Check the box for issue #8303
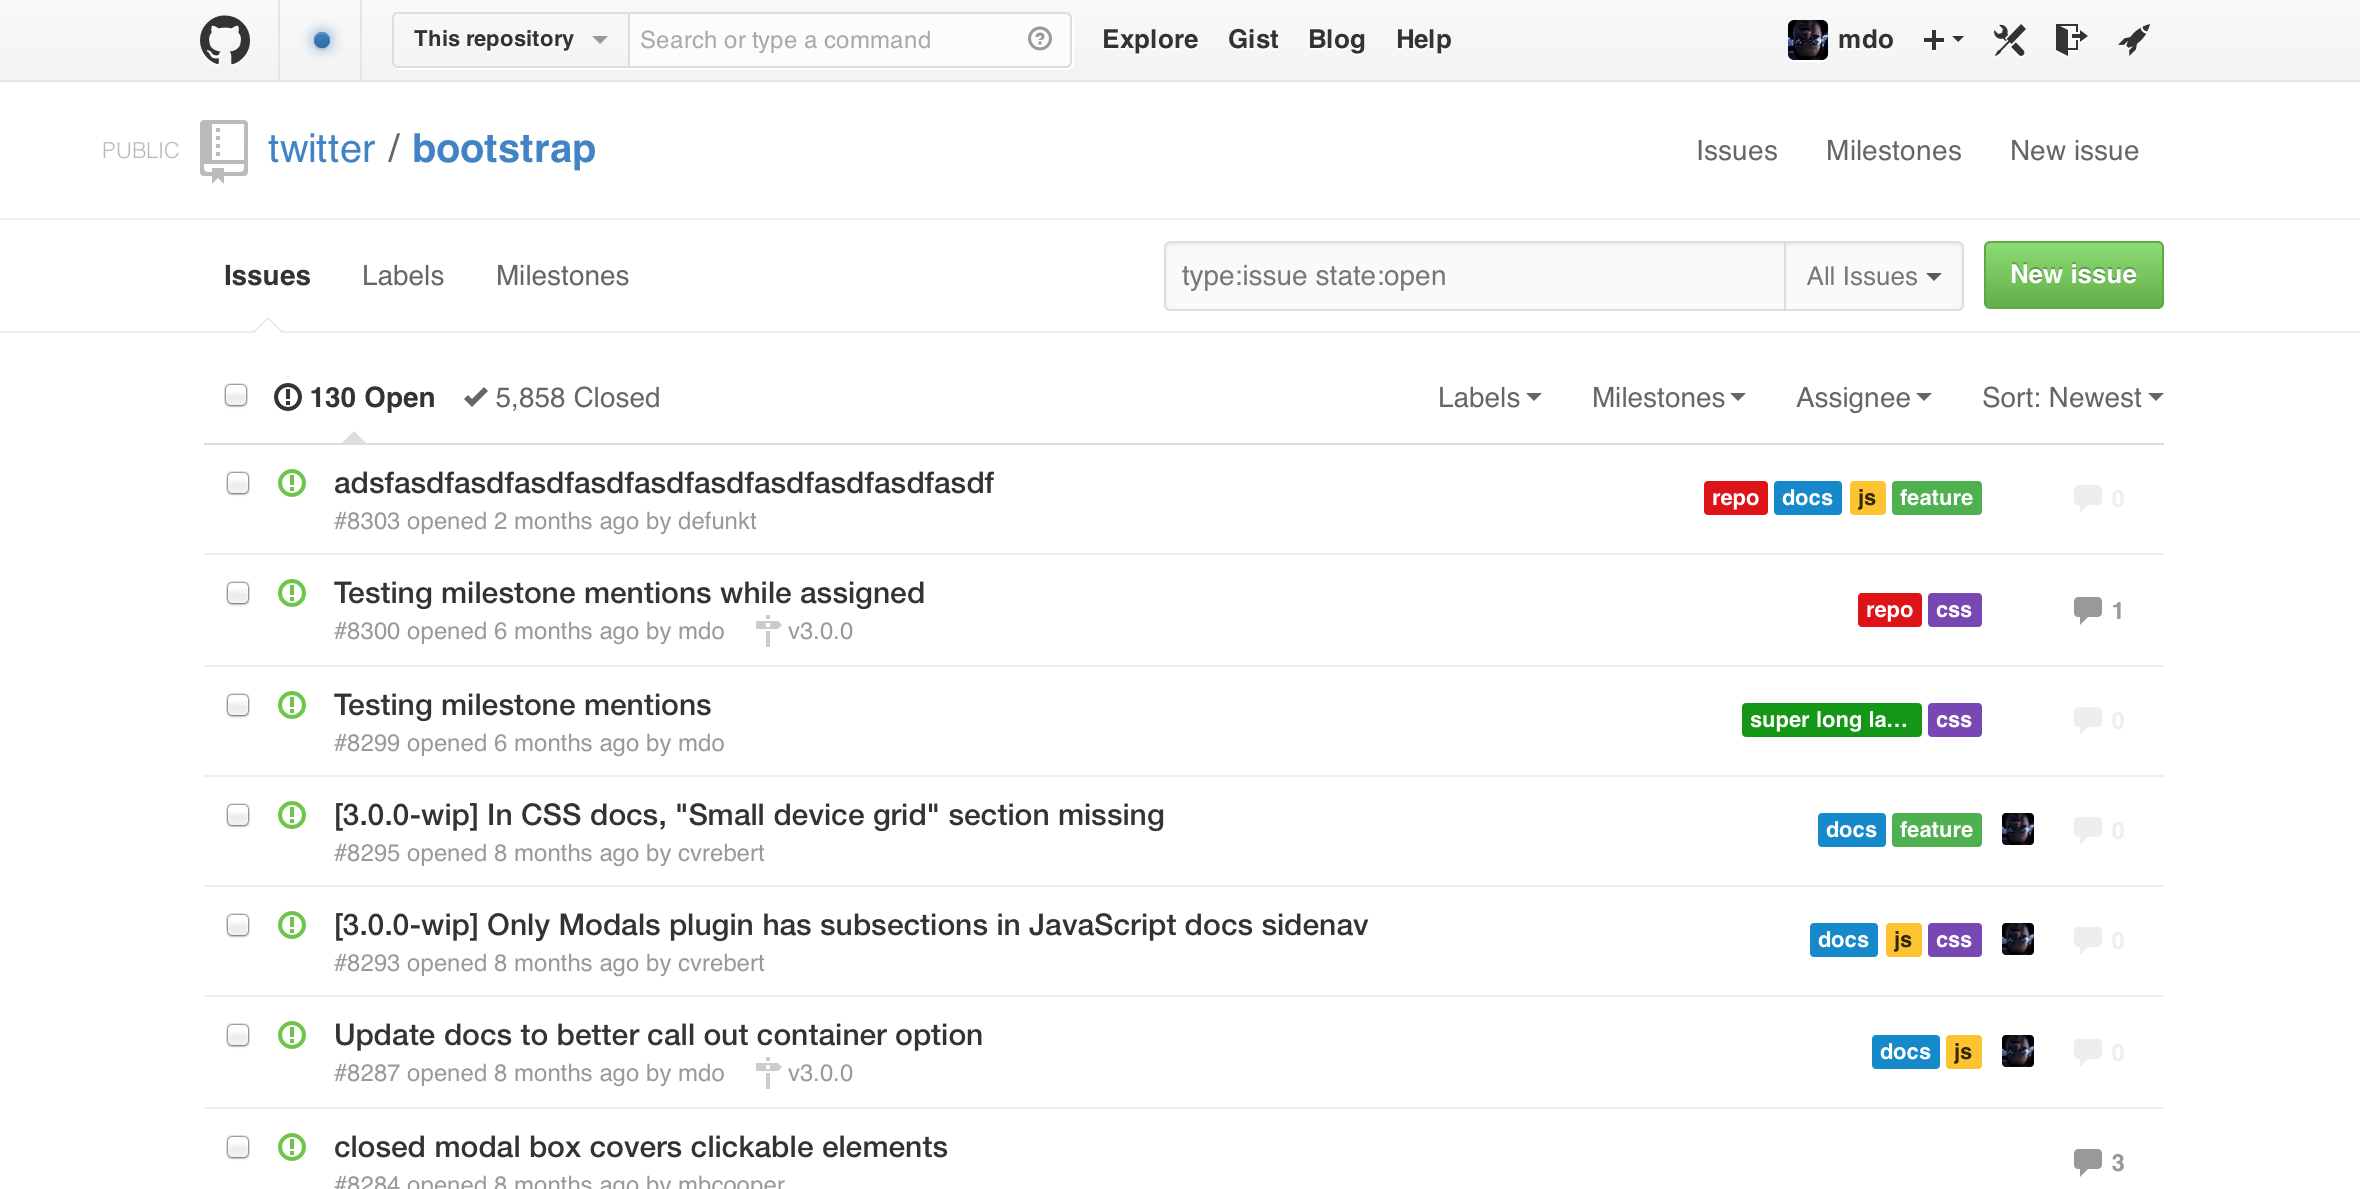The width and height of the screenshot is (2360, 1189). 238,484
